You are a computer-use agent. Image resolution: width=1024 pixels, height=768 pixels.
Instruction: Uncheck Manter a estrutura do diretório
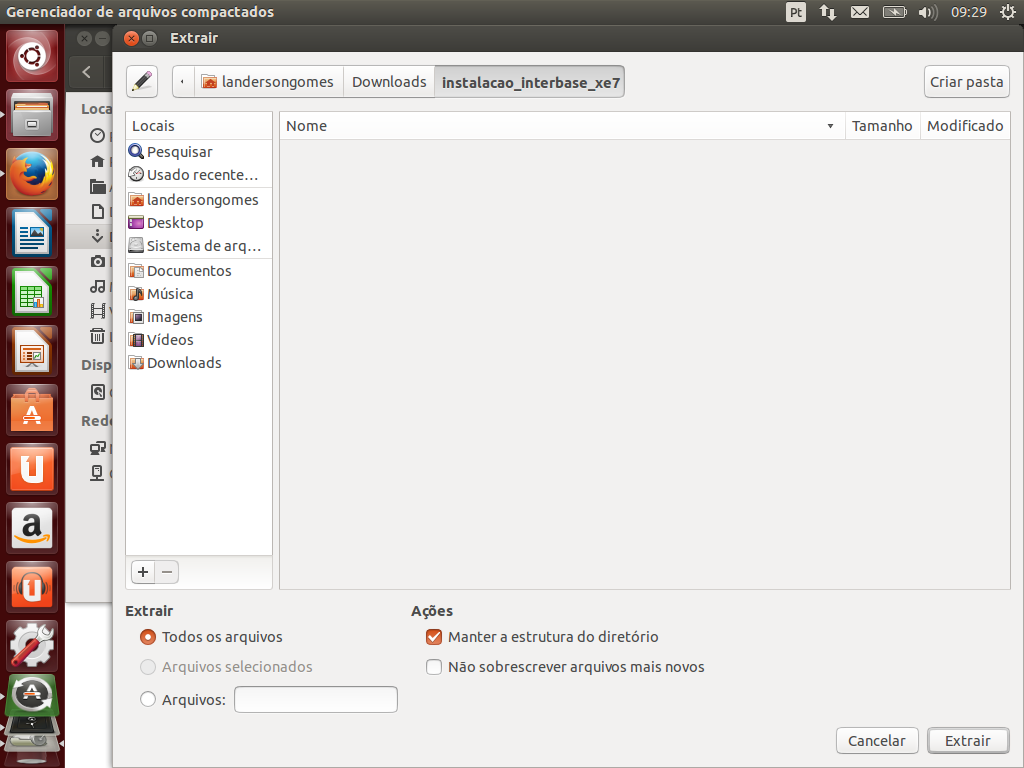[x=434, y=637]
